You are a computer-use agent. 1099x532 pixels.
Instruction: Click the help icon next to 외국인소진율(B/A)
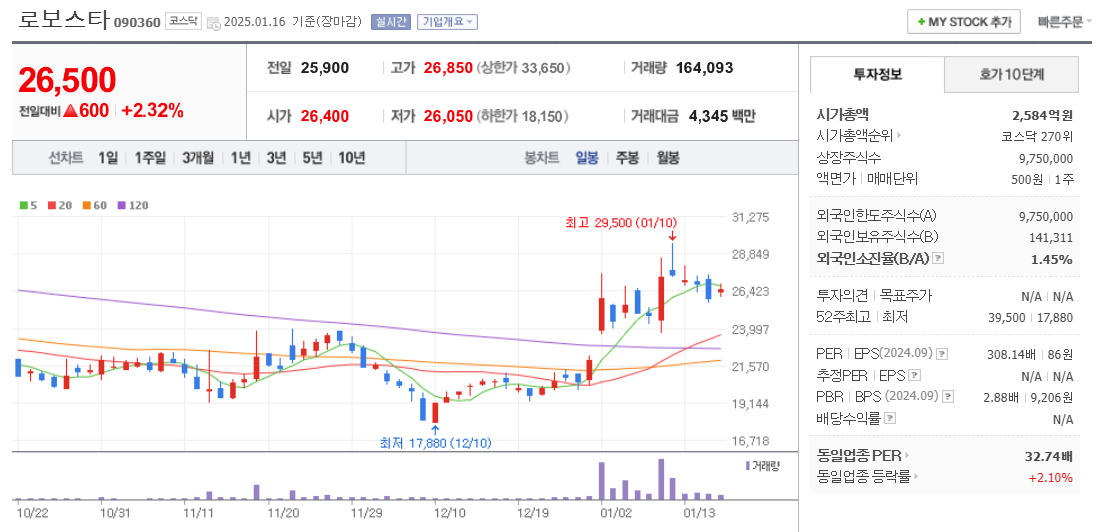click(x=939, y=259)
